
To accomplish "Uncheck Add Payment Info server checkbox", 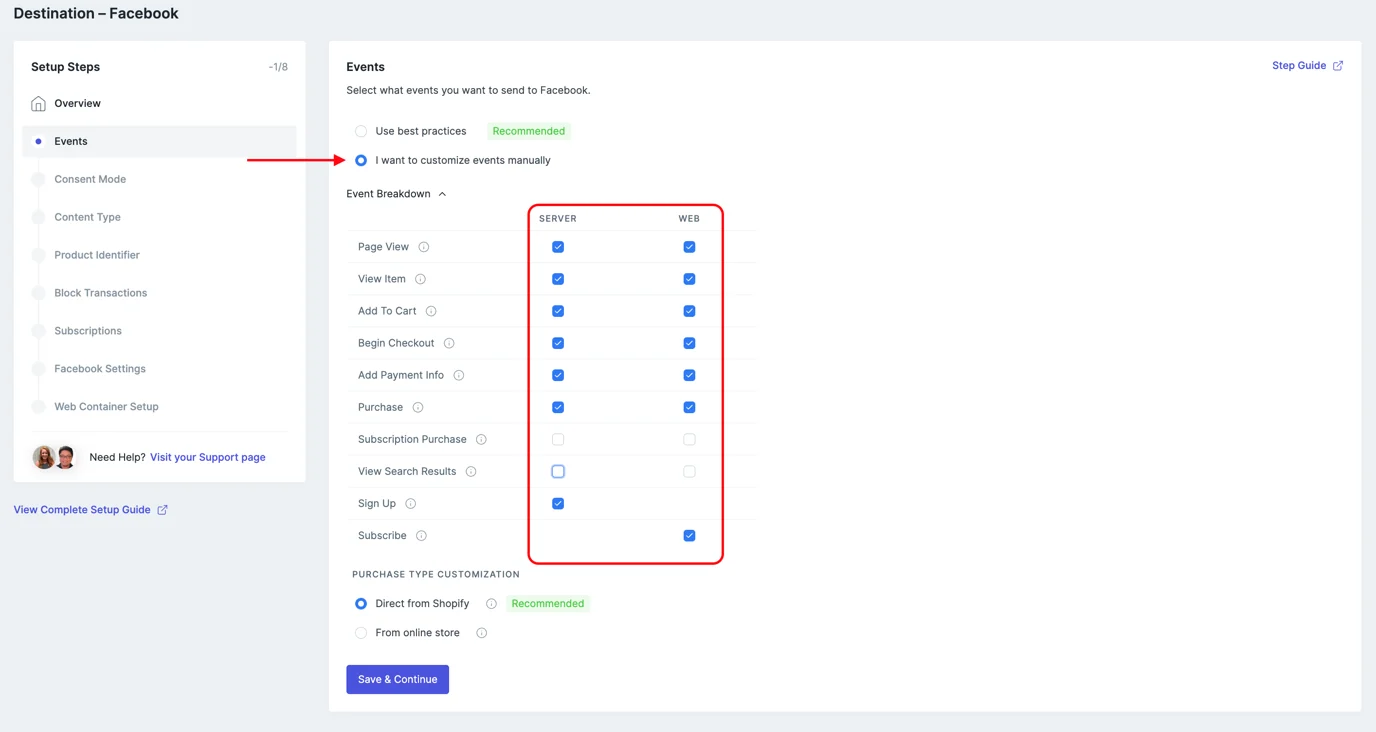I will pos(558,375).
